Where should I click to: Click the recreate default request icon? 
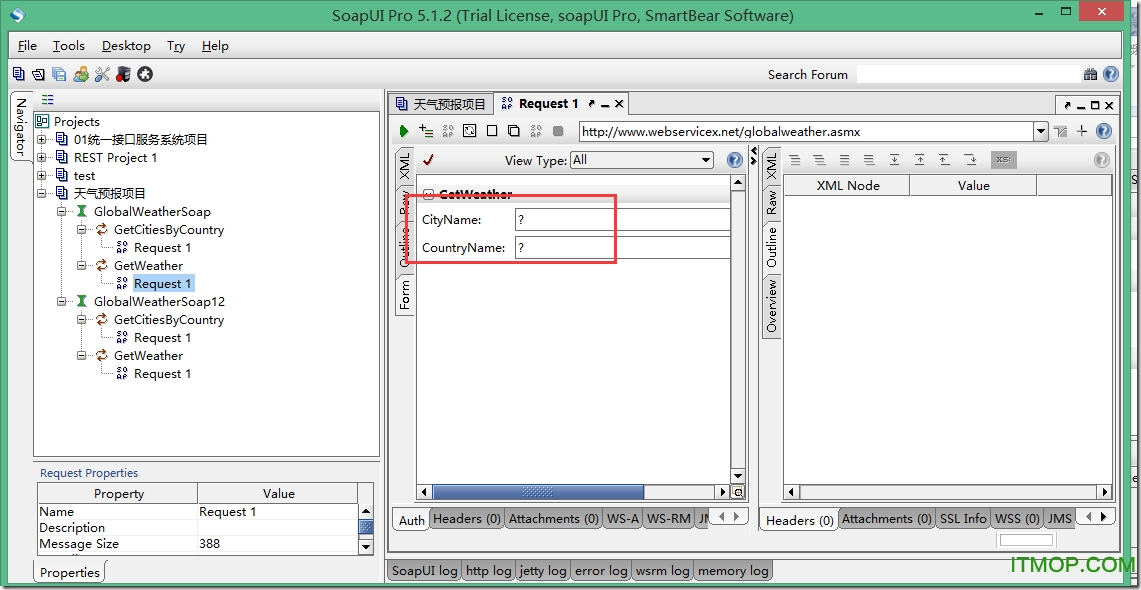(470, 131)
